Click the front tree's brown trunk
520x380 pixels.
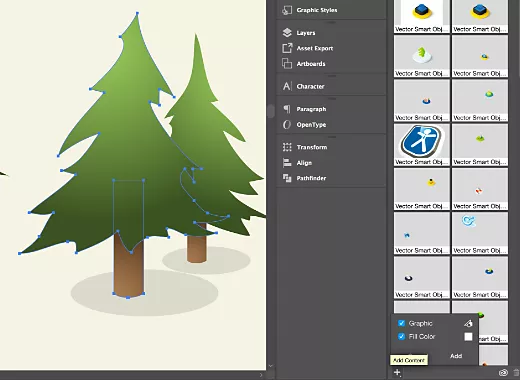[x=129, y=272]
